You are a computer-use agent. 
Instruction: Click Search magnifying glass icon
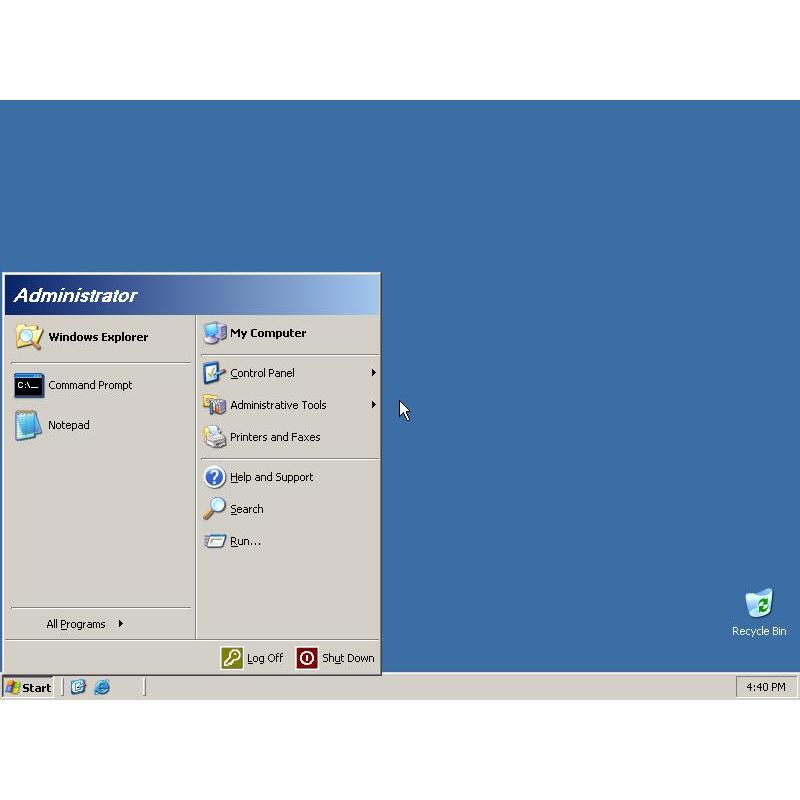214,509
